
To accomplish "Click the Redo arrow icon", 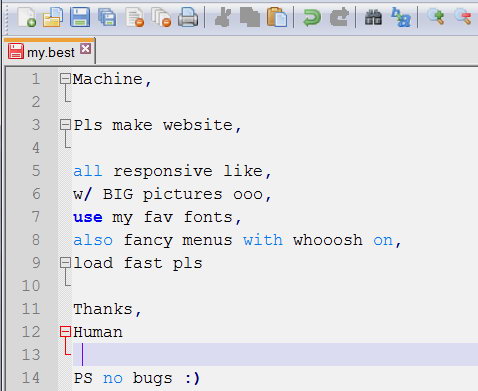I will [339, 17].
